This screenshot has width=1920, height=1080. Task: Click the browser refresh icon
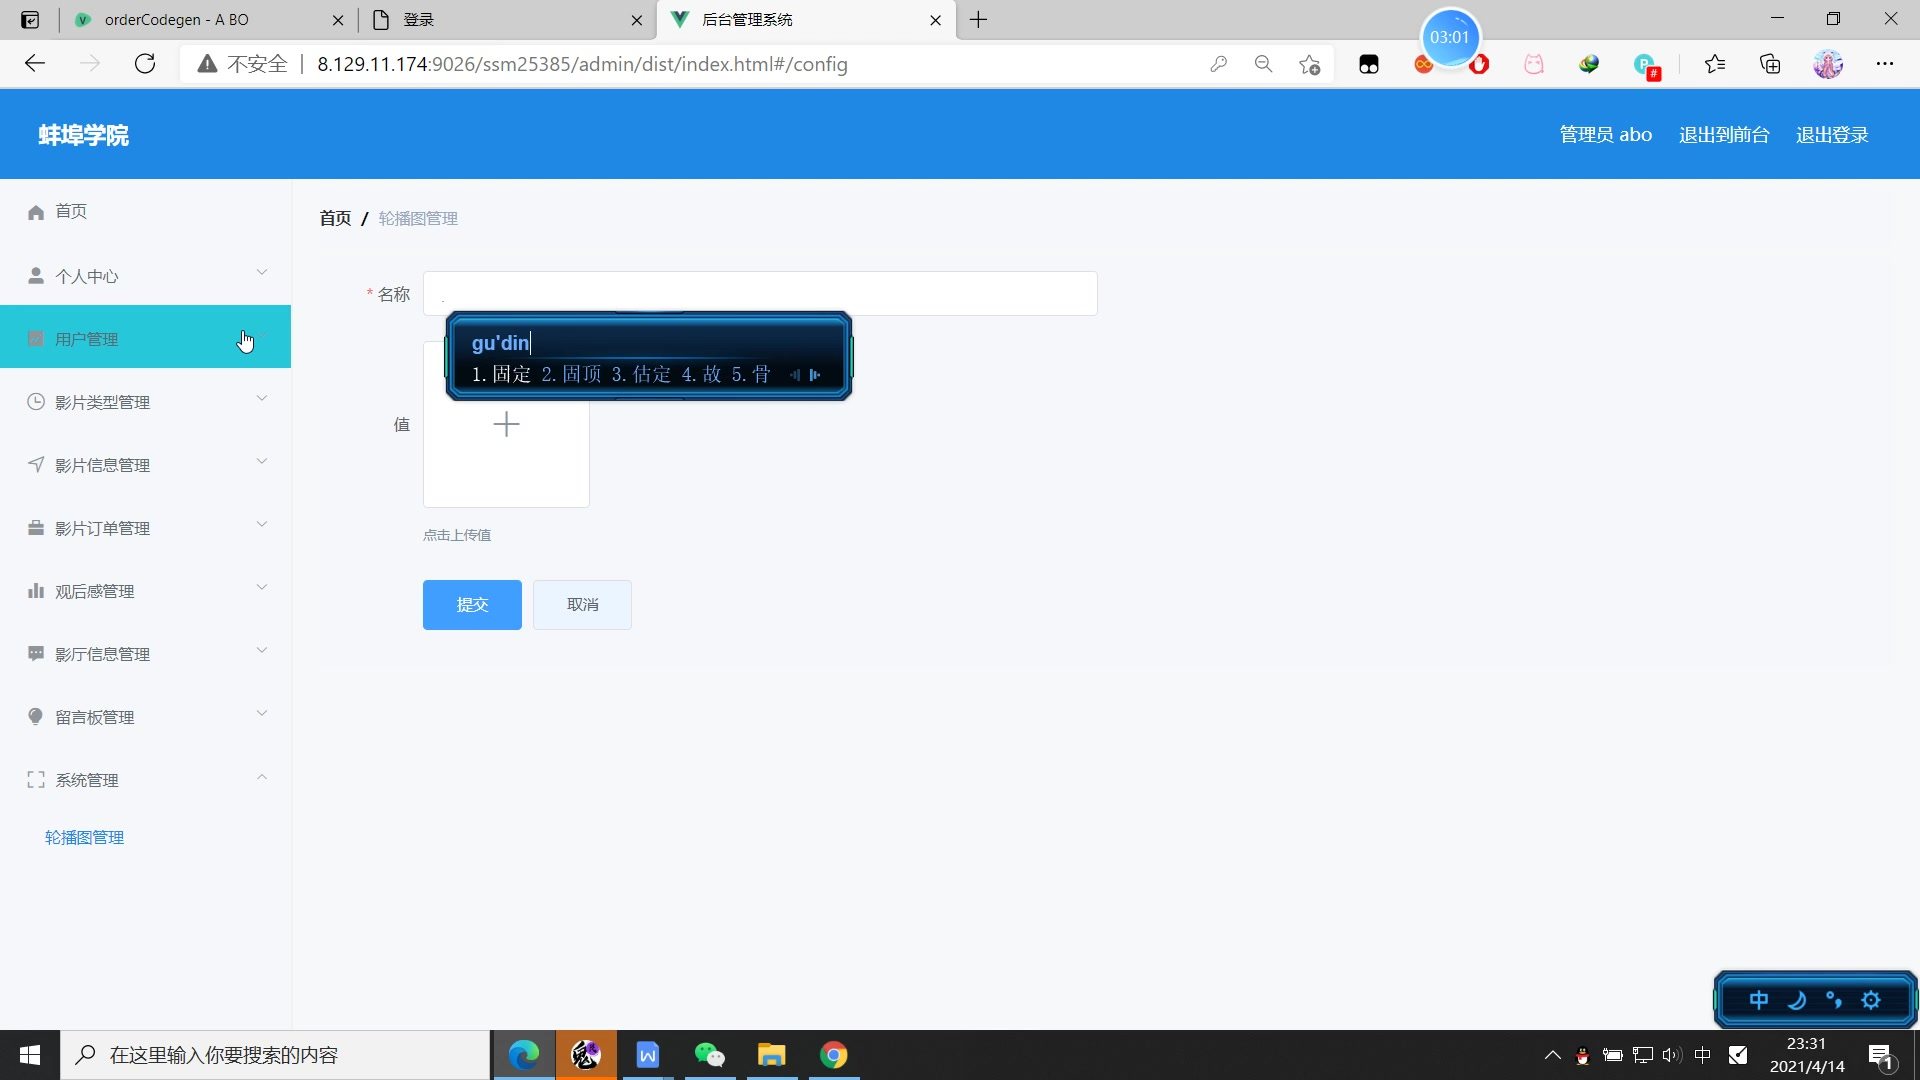pyautogui.click(x=145, y=64)
